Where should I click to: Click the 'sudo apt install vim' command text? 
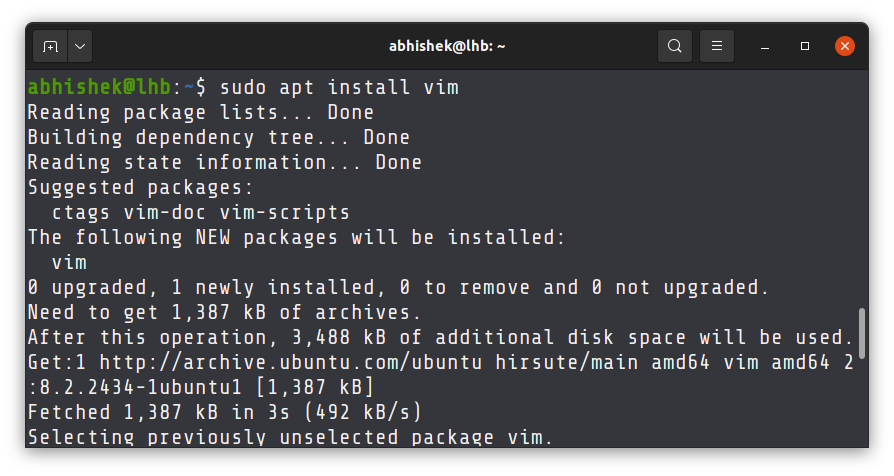point(338,87)
